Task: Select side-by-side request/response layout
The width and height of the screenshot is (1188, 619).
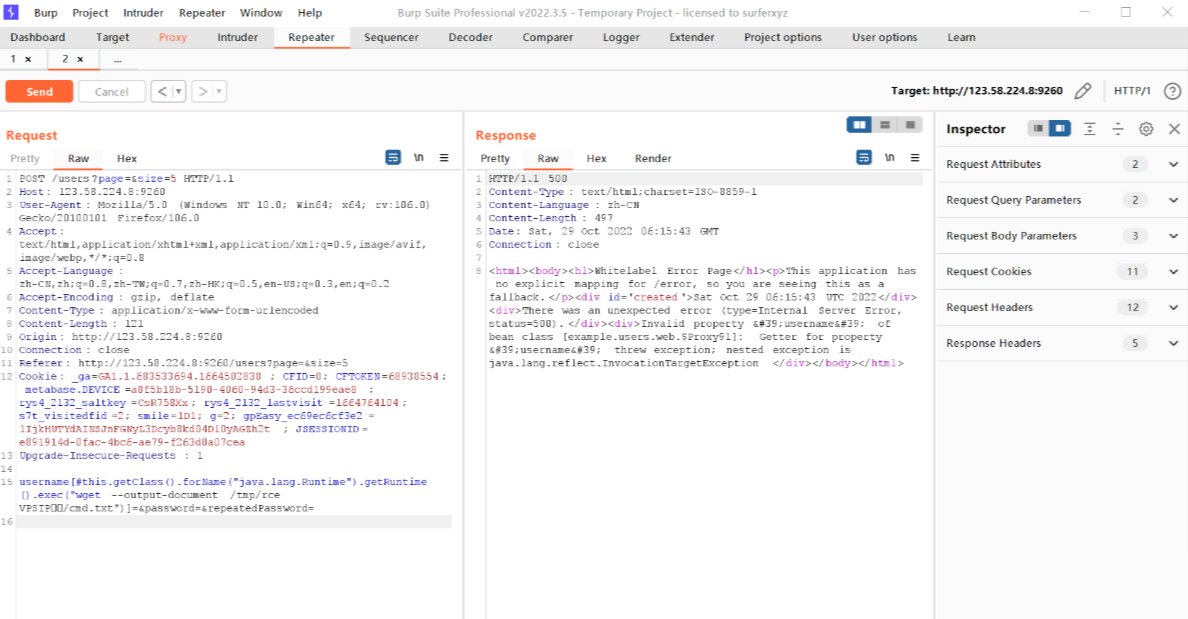Action: click(x=859, y=124)
